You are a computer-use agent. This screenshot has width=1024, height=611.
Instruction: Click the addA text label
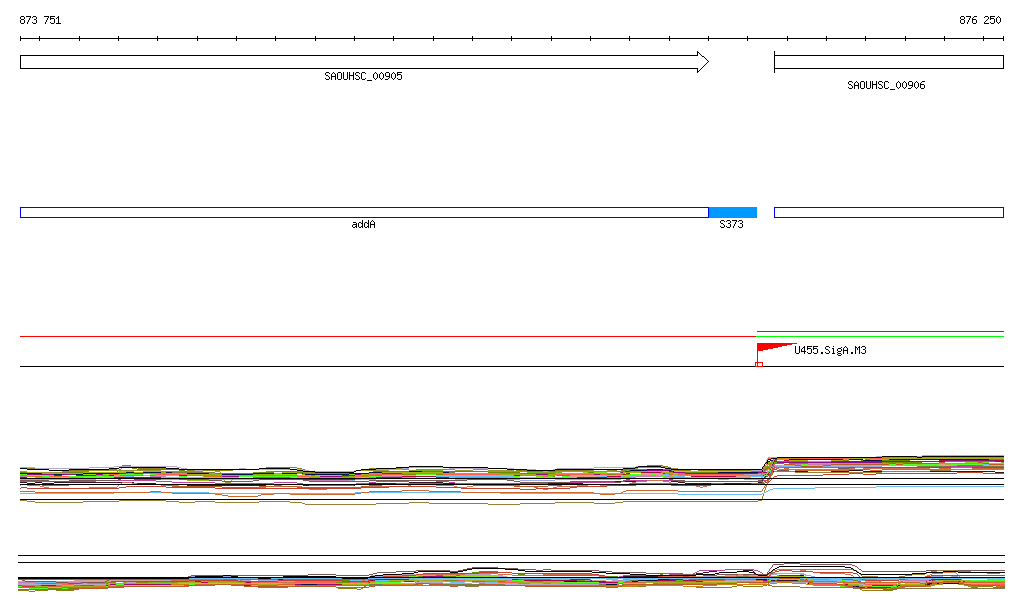point(363,225)
